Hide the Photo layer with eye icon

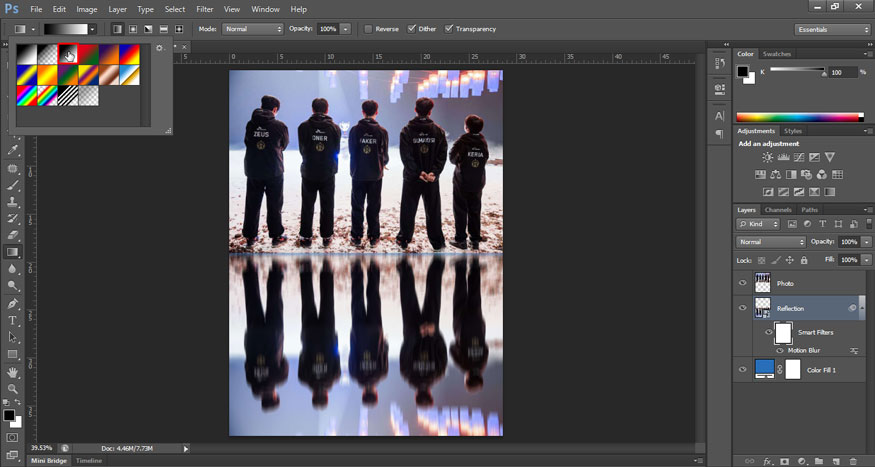(x=742, y=283)
